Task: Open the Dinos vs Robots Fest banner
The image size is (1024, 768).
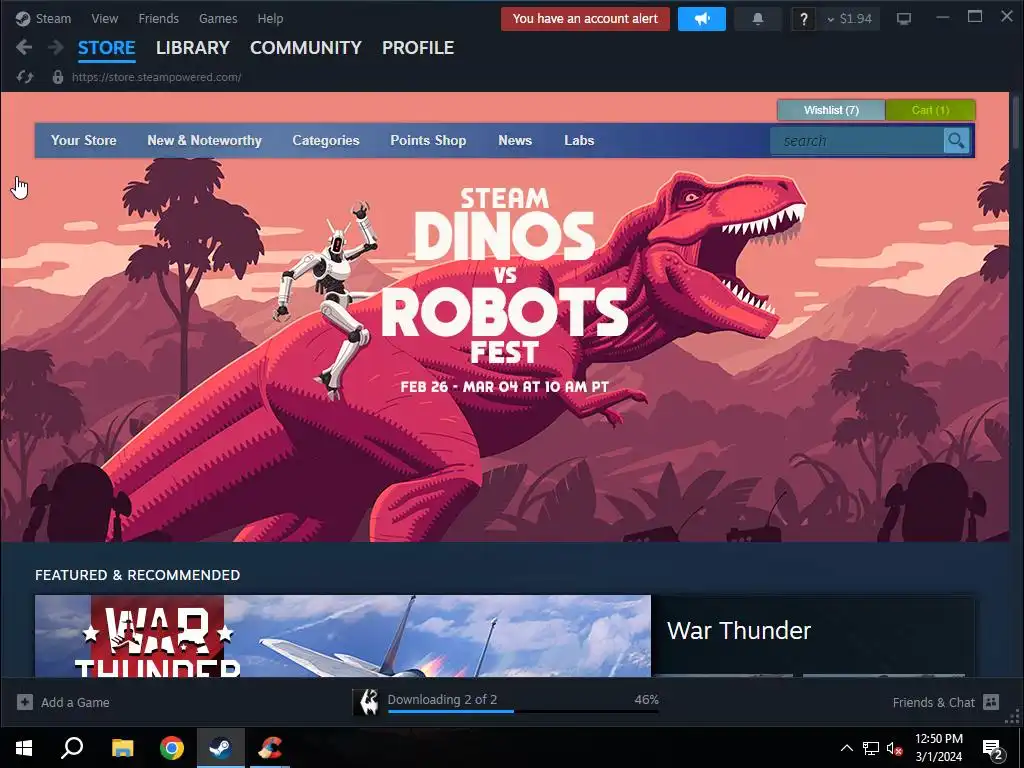Action: coord(505,349)
